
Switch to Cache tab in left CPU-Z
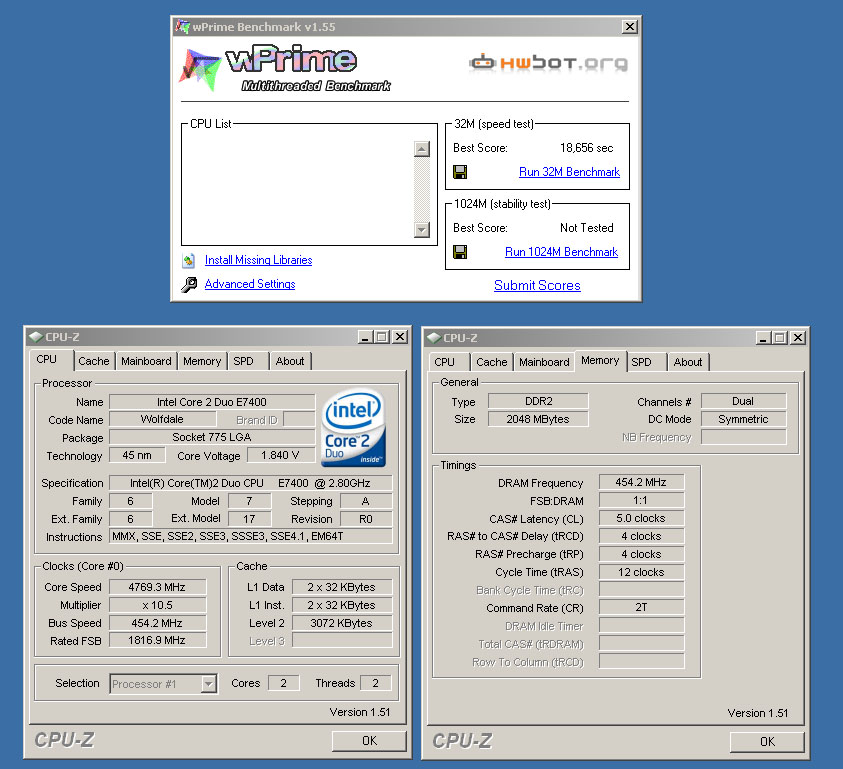(x=94, y=361)
